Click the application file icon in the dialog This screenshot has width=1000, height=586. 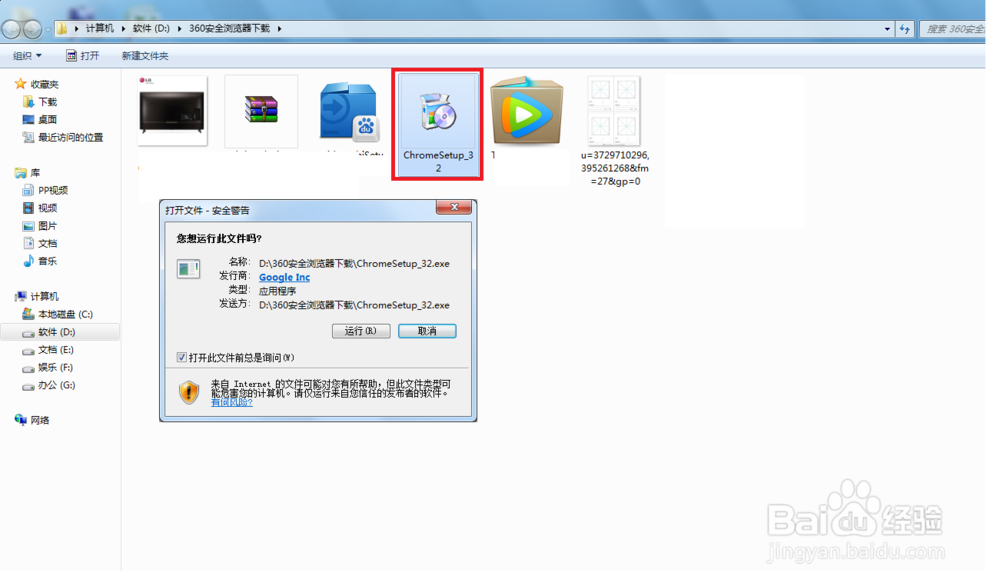coord(188,269)
